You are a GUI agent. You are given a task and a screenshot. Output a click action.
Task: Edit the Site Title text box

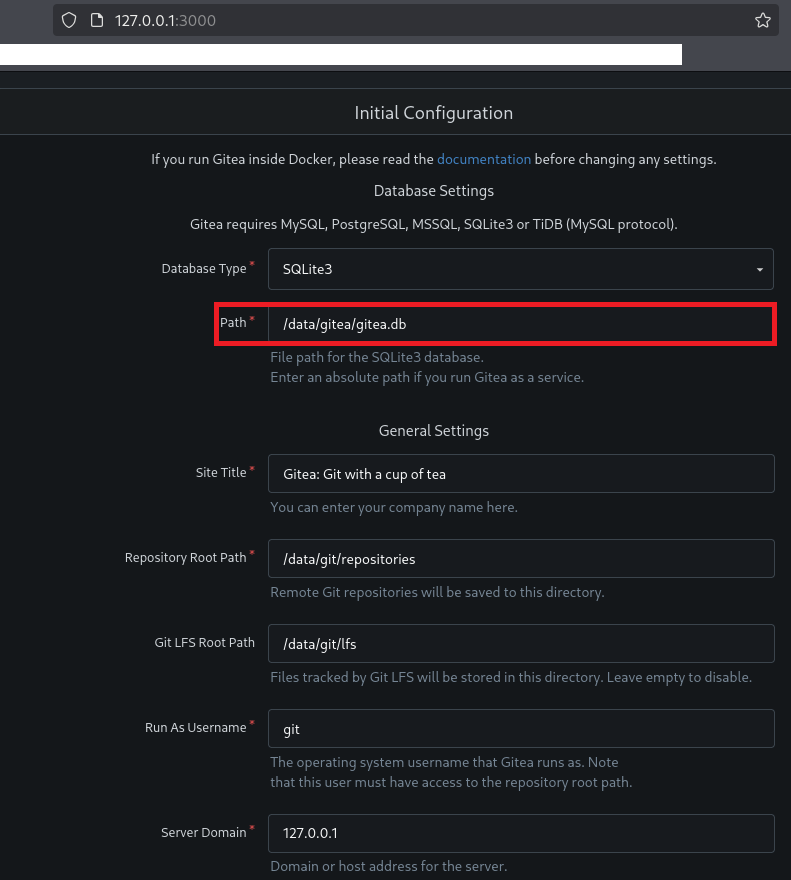520,474
